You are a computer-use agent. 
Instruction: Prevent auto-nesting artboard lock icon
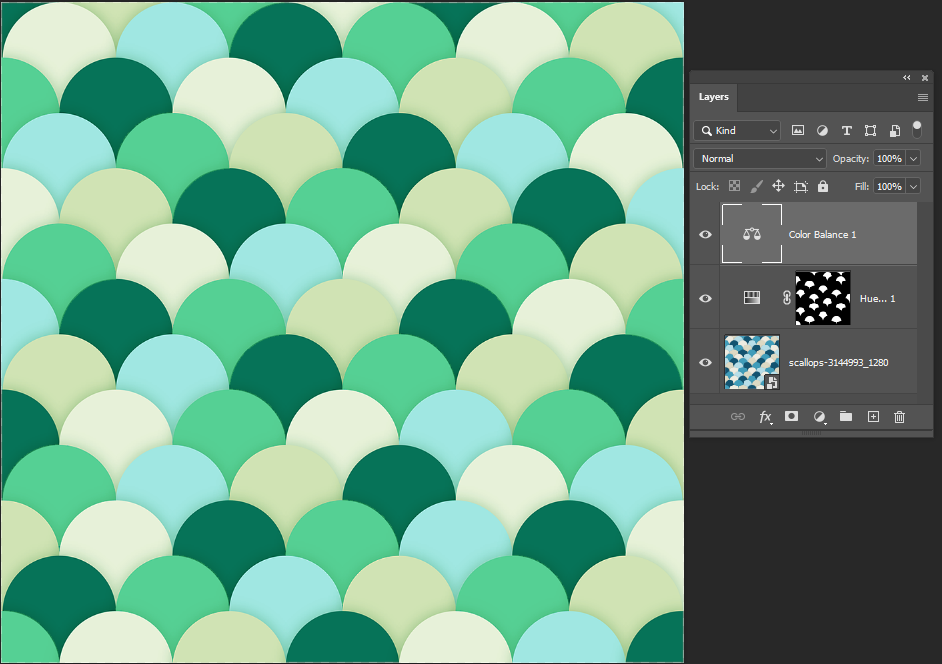tap(801, 186)
